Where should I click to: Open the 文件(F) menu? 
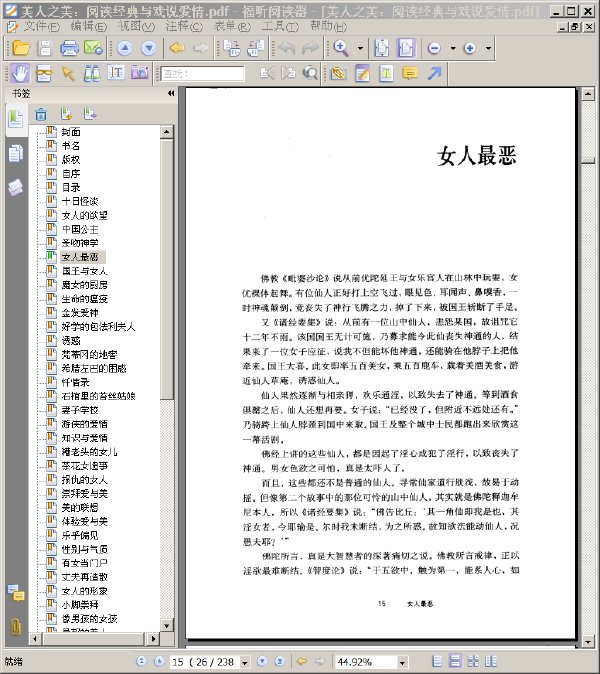(x=41, y=27)
